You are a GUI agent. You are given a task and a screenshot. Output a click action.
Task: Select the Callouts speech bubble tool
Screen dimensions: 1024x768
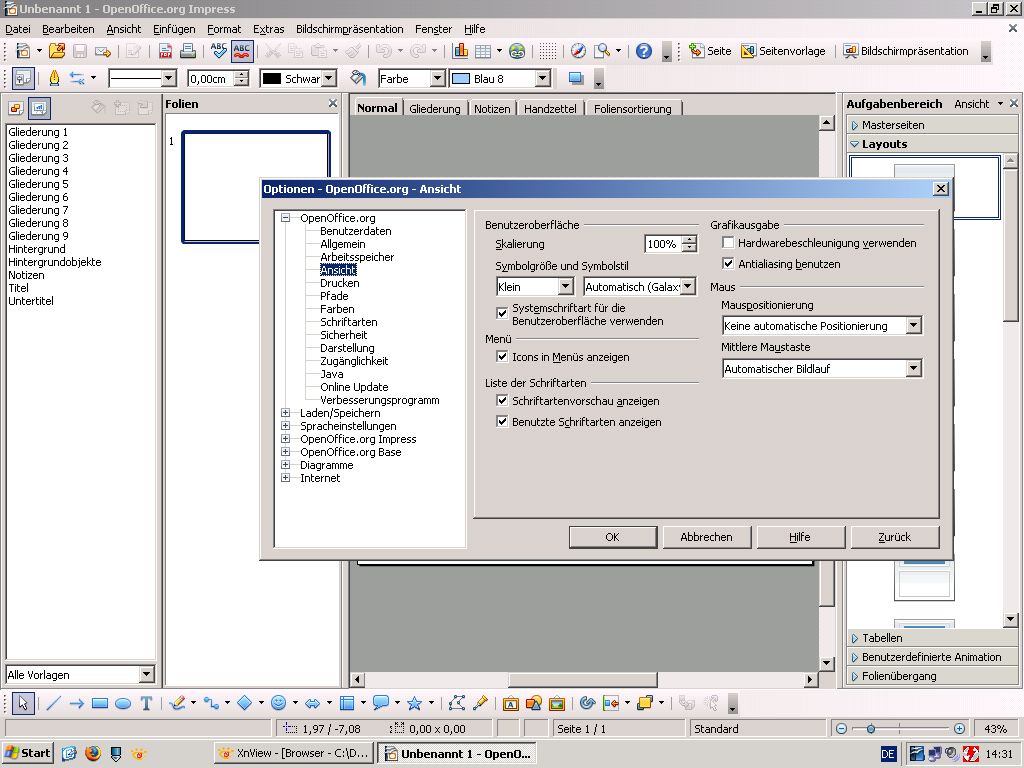pyautogui.click(x=380, y=703)
